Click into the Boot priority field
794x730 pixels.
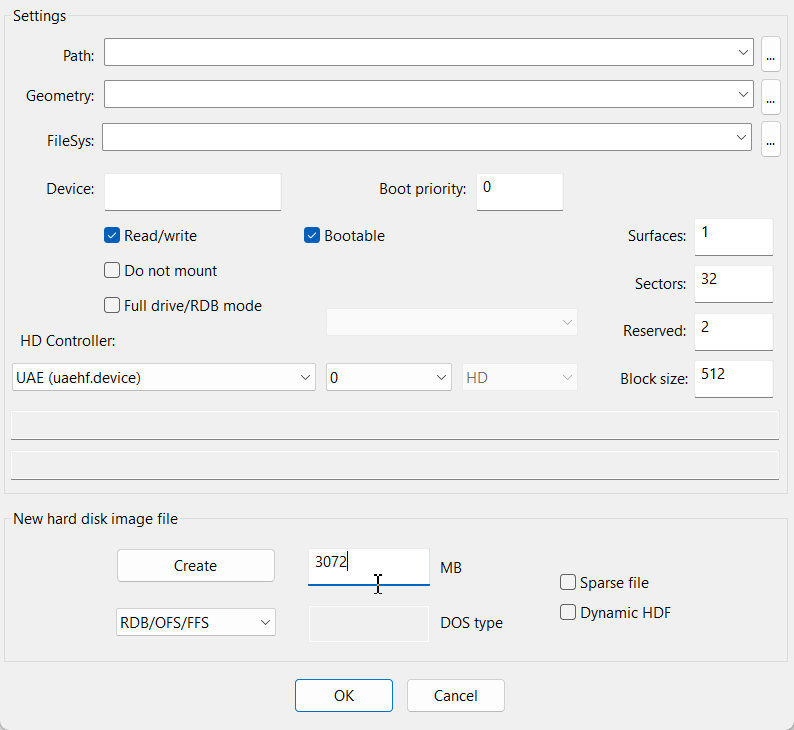click(x=520, y=192)
